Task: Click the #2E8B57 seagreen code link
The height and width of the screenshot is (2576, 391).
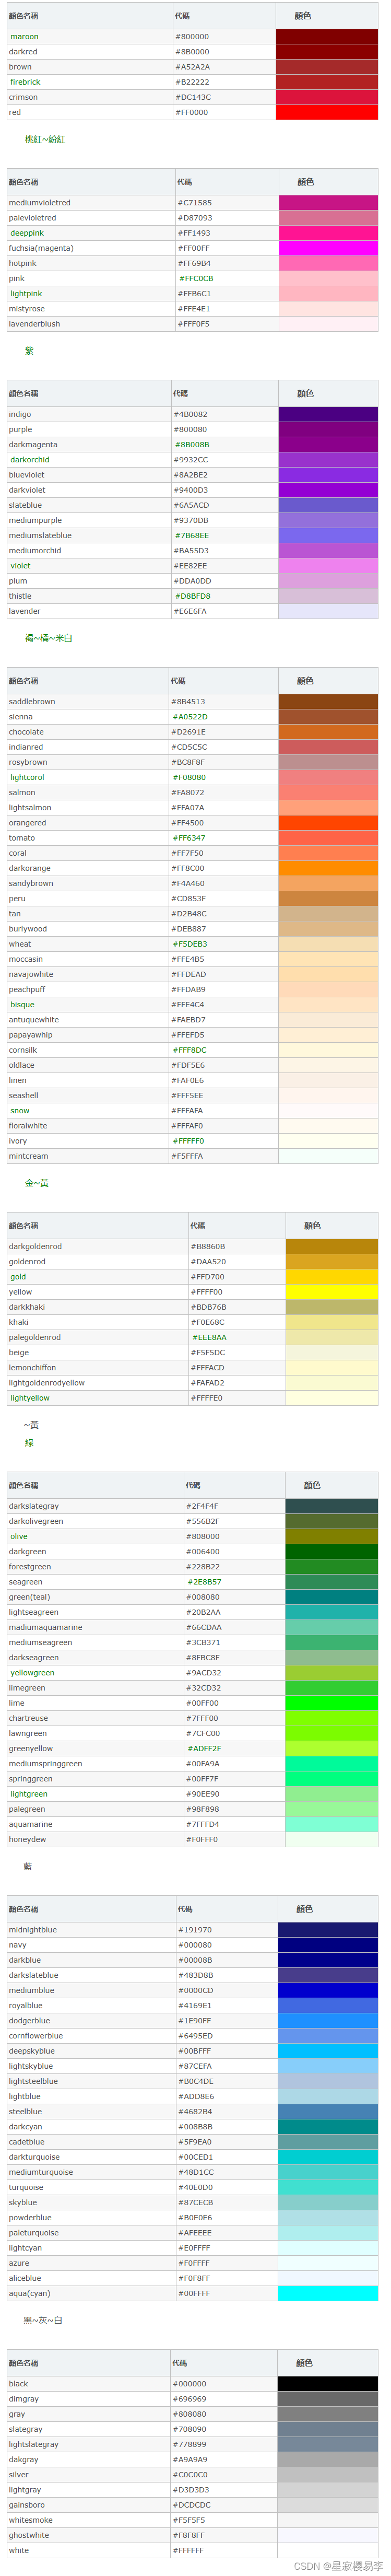Action: [204, 1582]
